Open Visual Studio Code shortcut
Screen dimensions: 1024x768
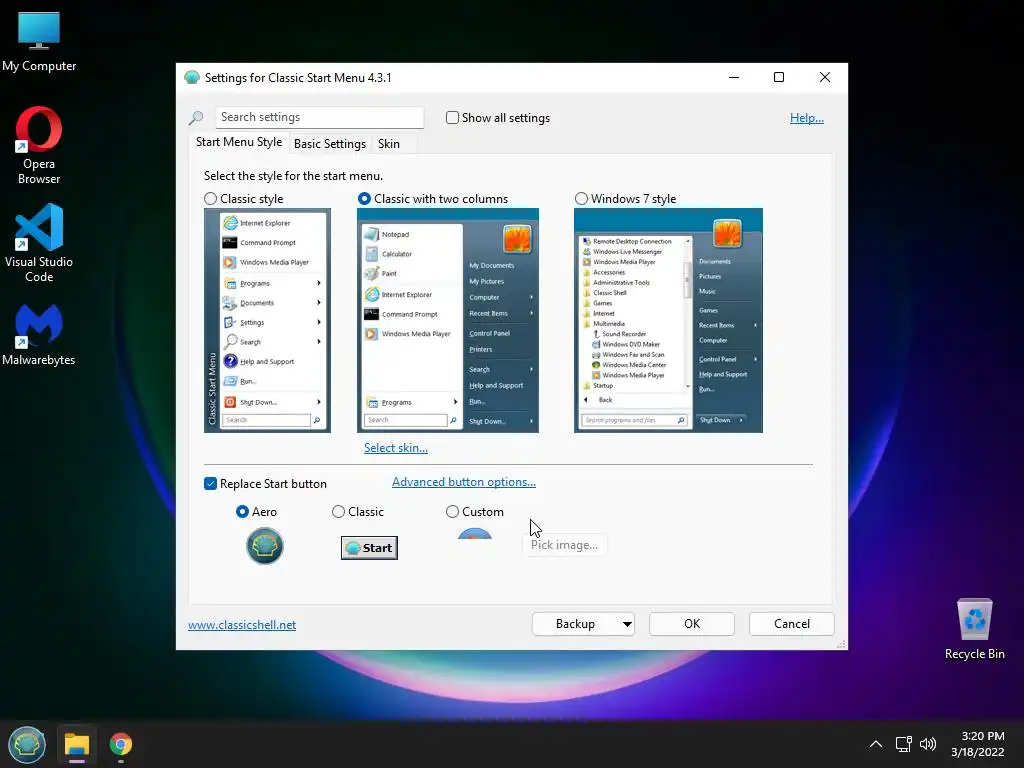coord(39,242)
